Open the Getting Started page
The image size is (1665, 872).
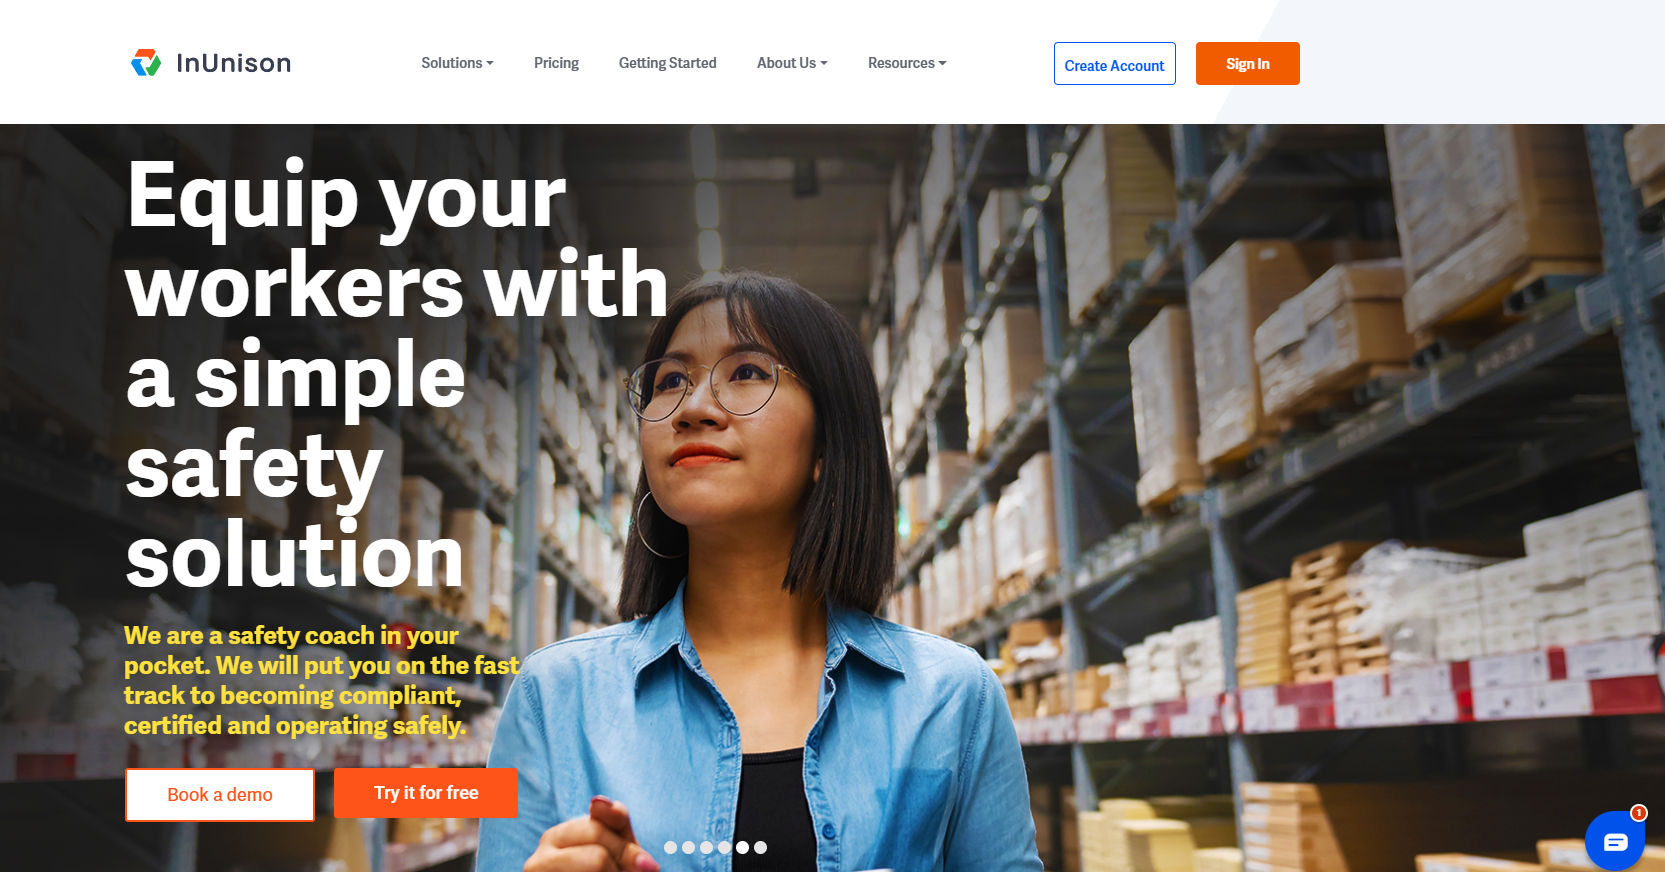[x=668, y=63]
